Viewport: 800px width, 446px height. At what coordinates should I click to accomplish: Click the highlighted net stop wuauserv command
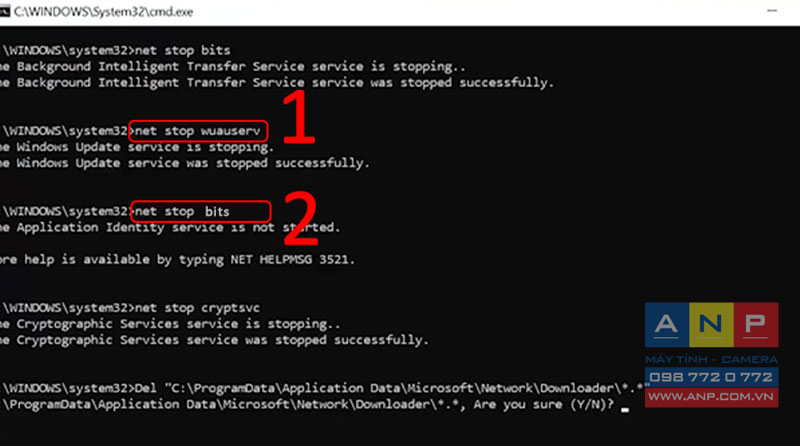(198, 131)
